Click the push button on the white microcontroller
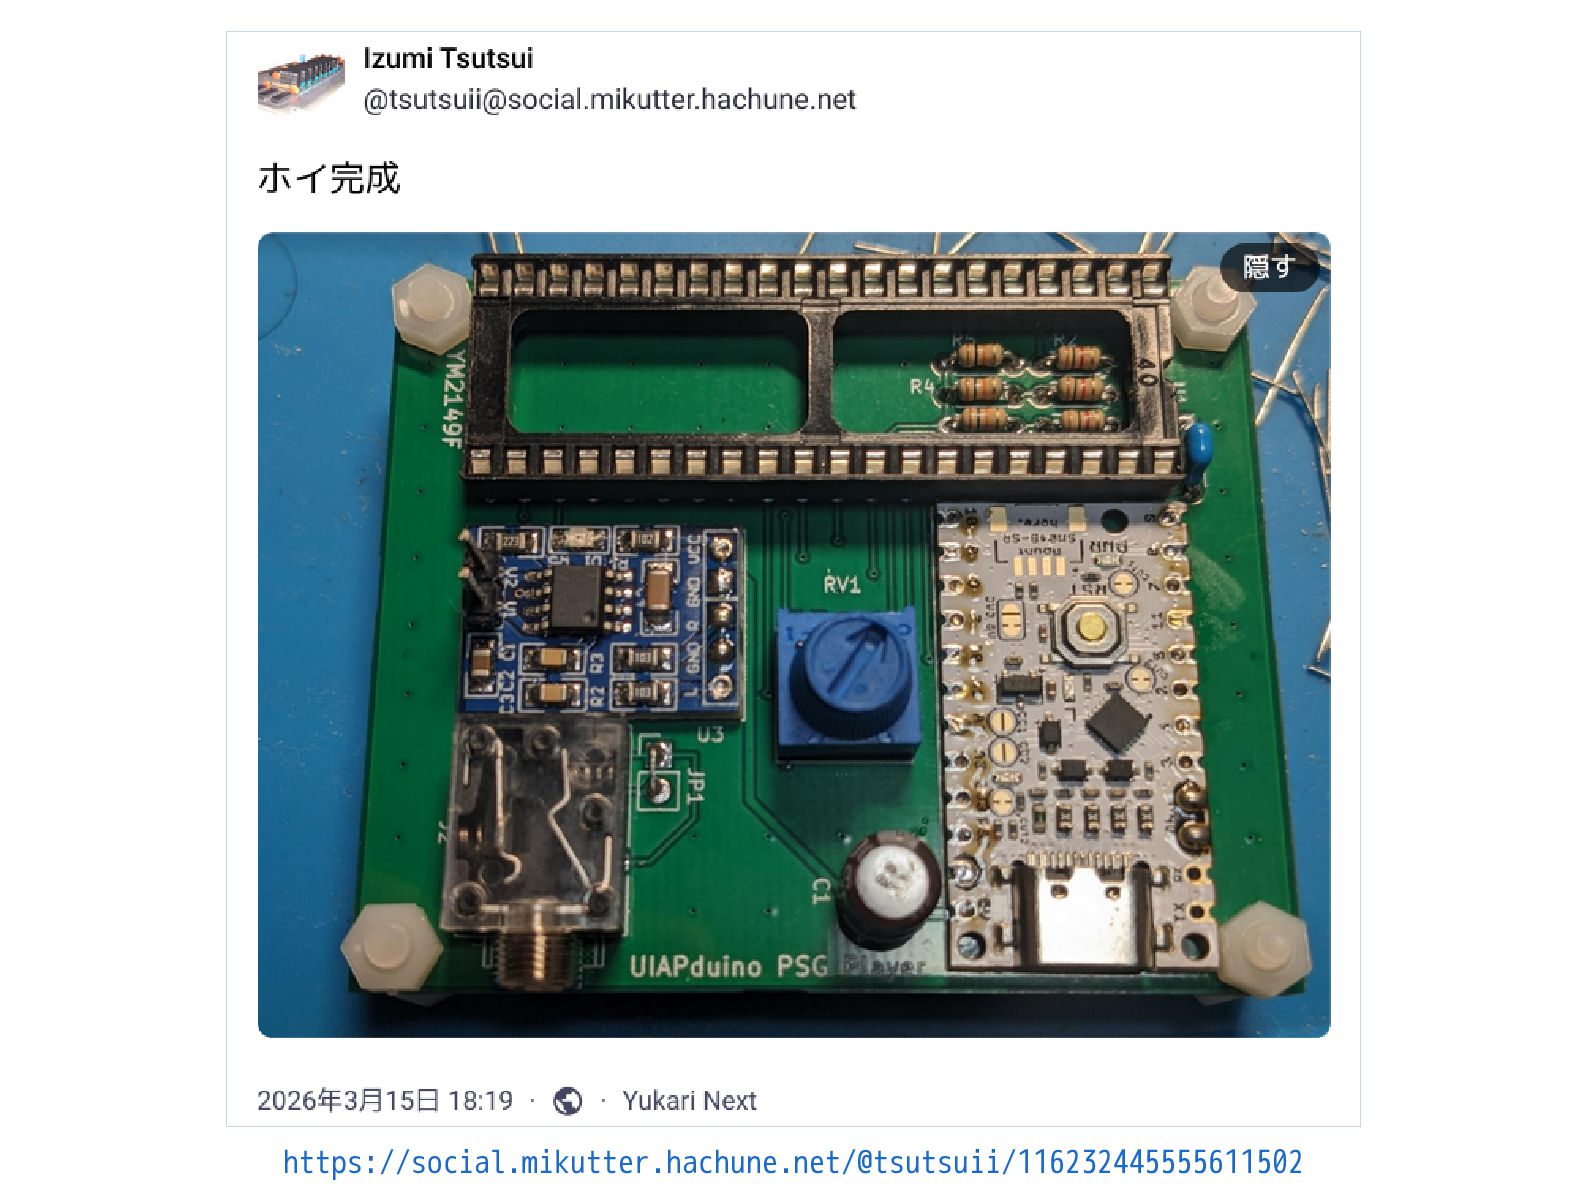Screen dimensions: 1587x1191 click(1090, 628)
